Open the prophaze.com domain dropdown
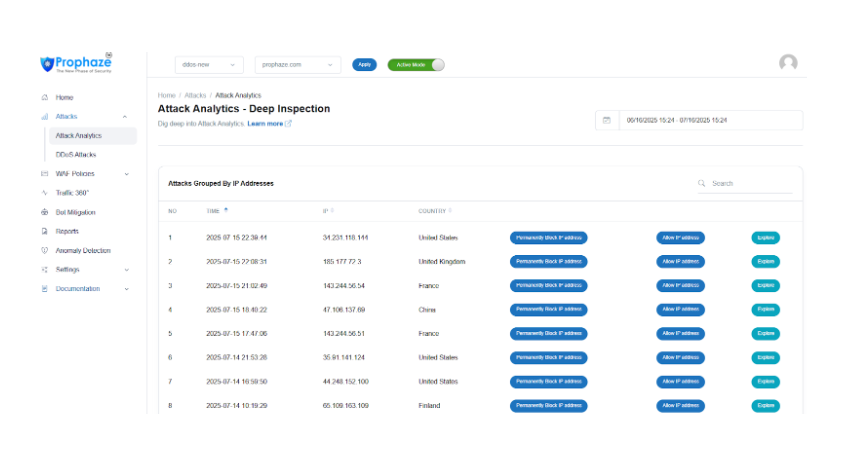This screenshot has height=460, width=852. [x=297, y=64]
